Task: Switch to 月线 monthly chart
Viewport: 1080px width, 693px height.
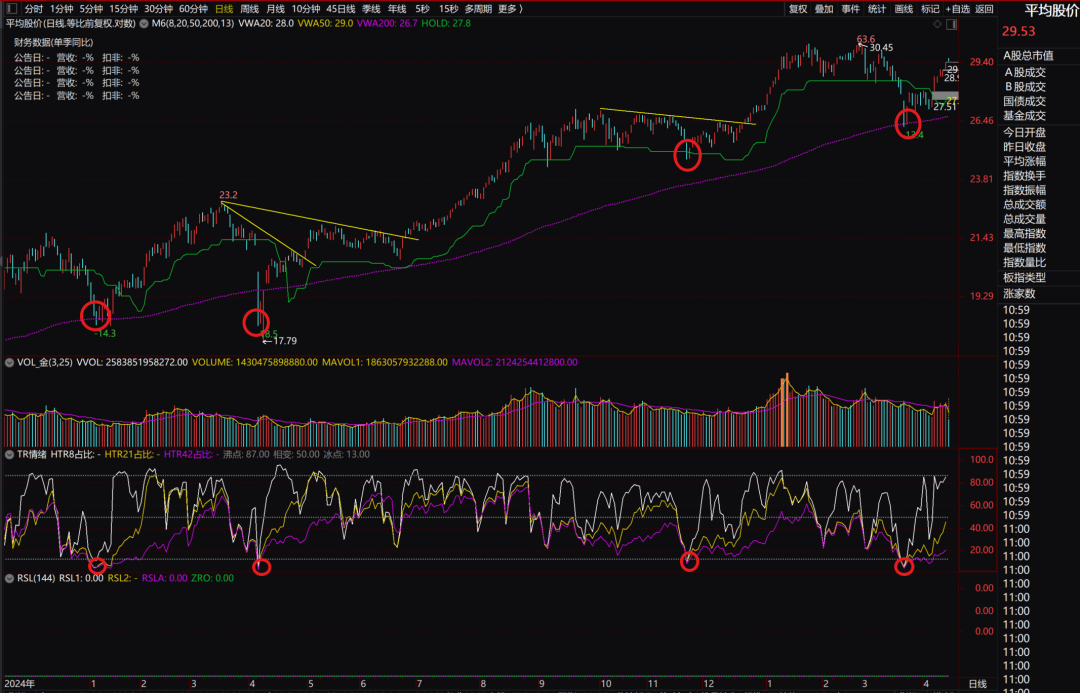Action: point(275,9)
